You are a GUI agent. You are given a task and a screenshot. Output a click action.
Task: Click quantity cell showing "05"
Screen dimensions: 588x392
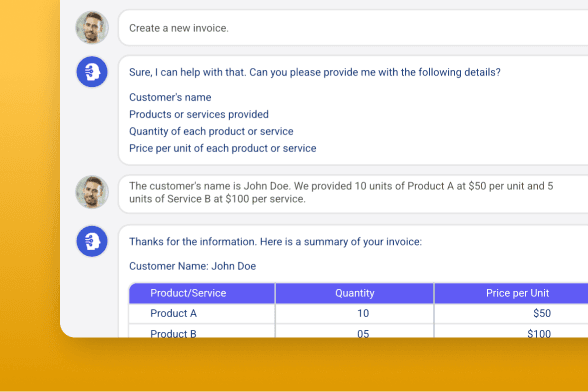coord(354,331)
